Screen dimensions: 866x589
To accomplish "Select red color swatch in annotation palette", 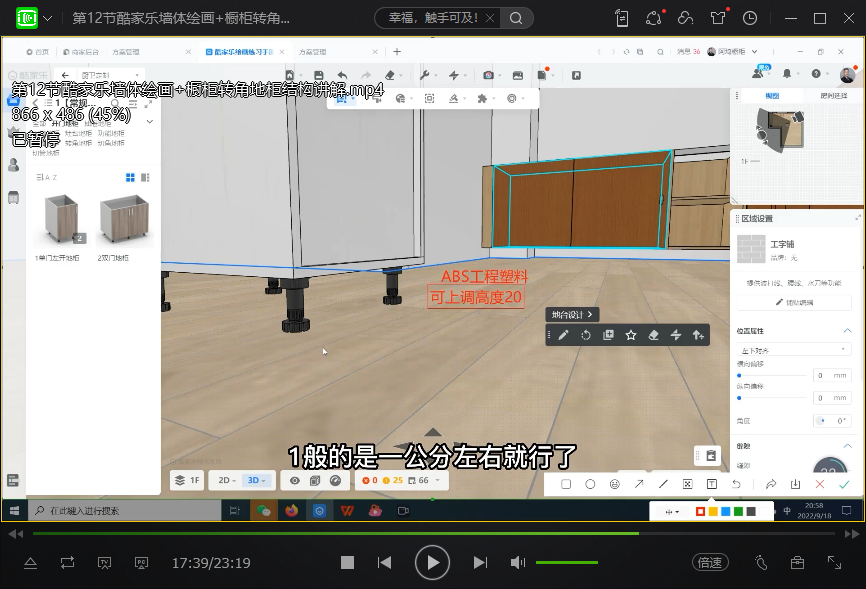I will click(x=700, y=512).
